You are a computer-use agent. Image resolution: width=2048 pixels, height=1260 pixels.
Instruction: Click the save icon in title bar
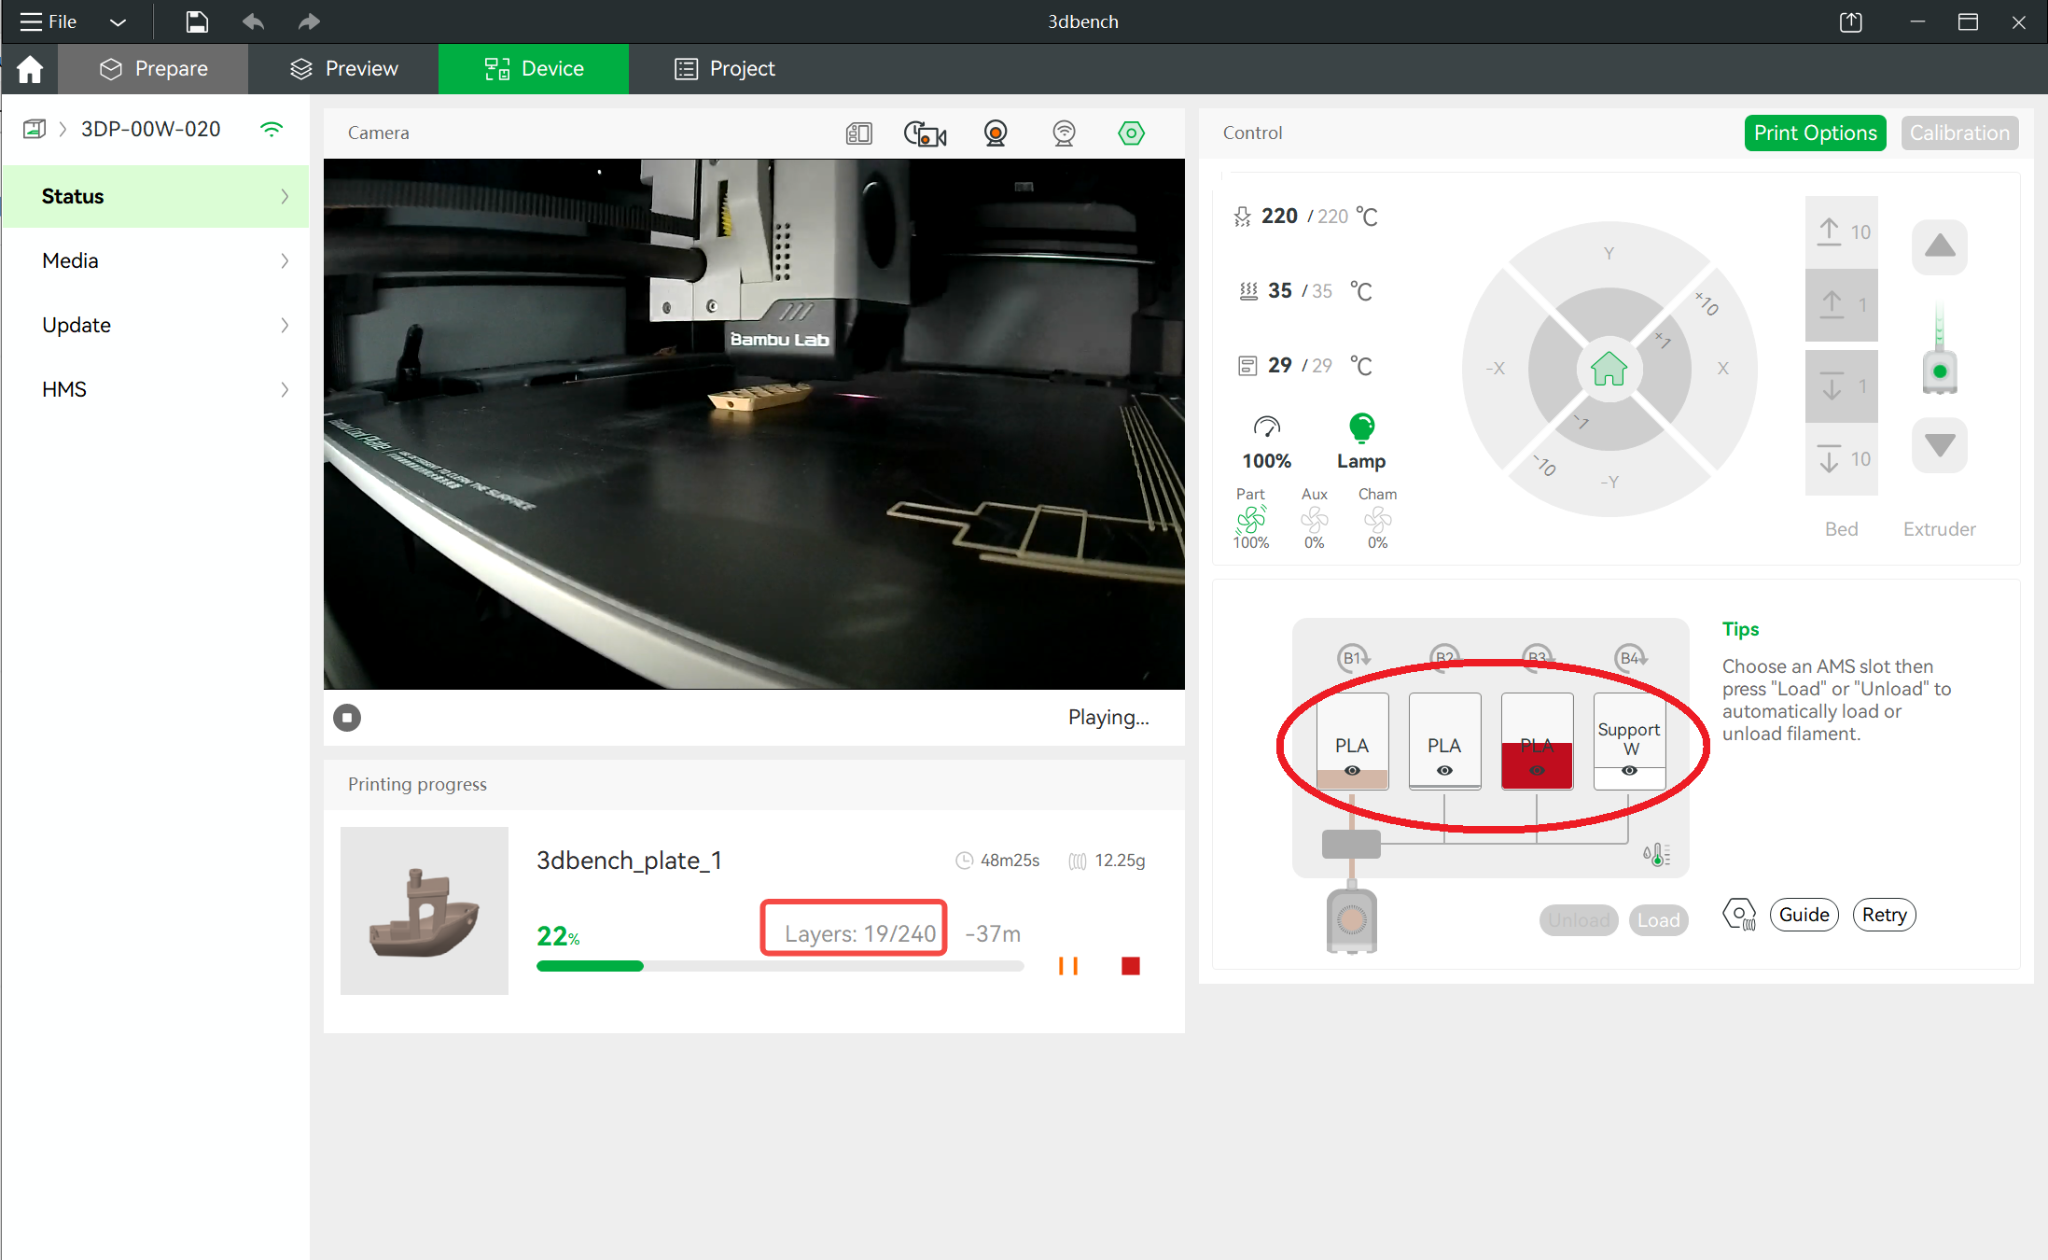click(197, 21)
